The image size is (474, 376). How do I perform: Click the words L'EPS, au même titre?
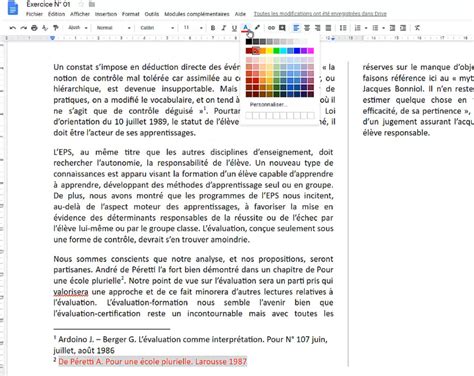[98, 152]
